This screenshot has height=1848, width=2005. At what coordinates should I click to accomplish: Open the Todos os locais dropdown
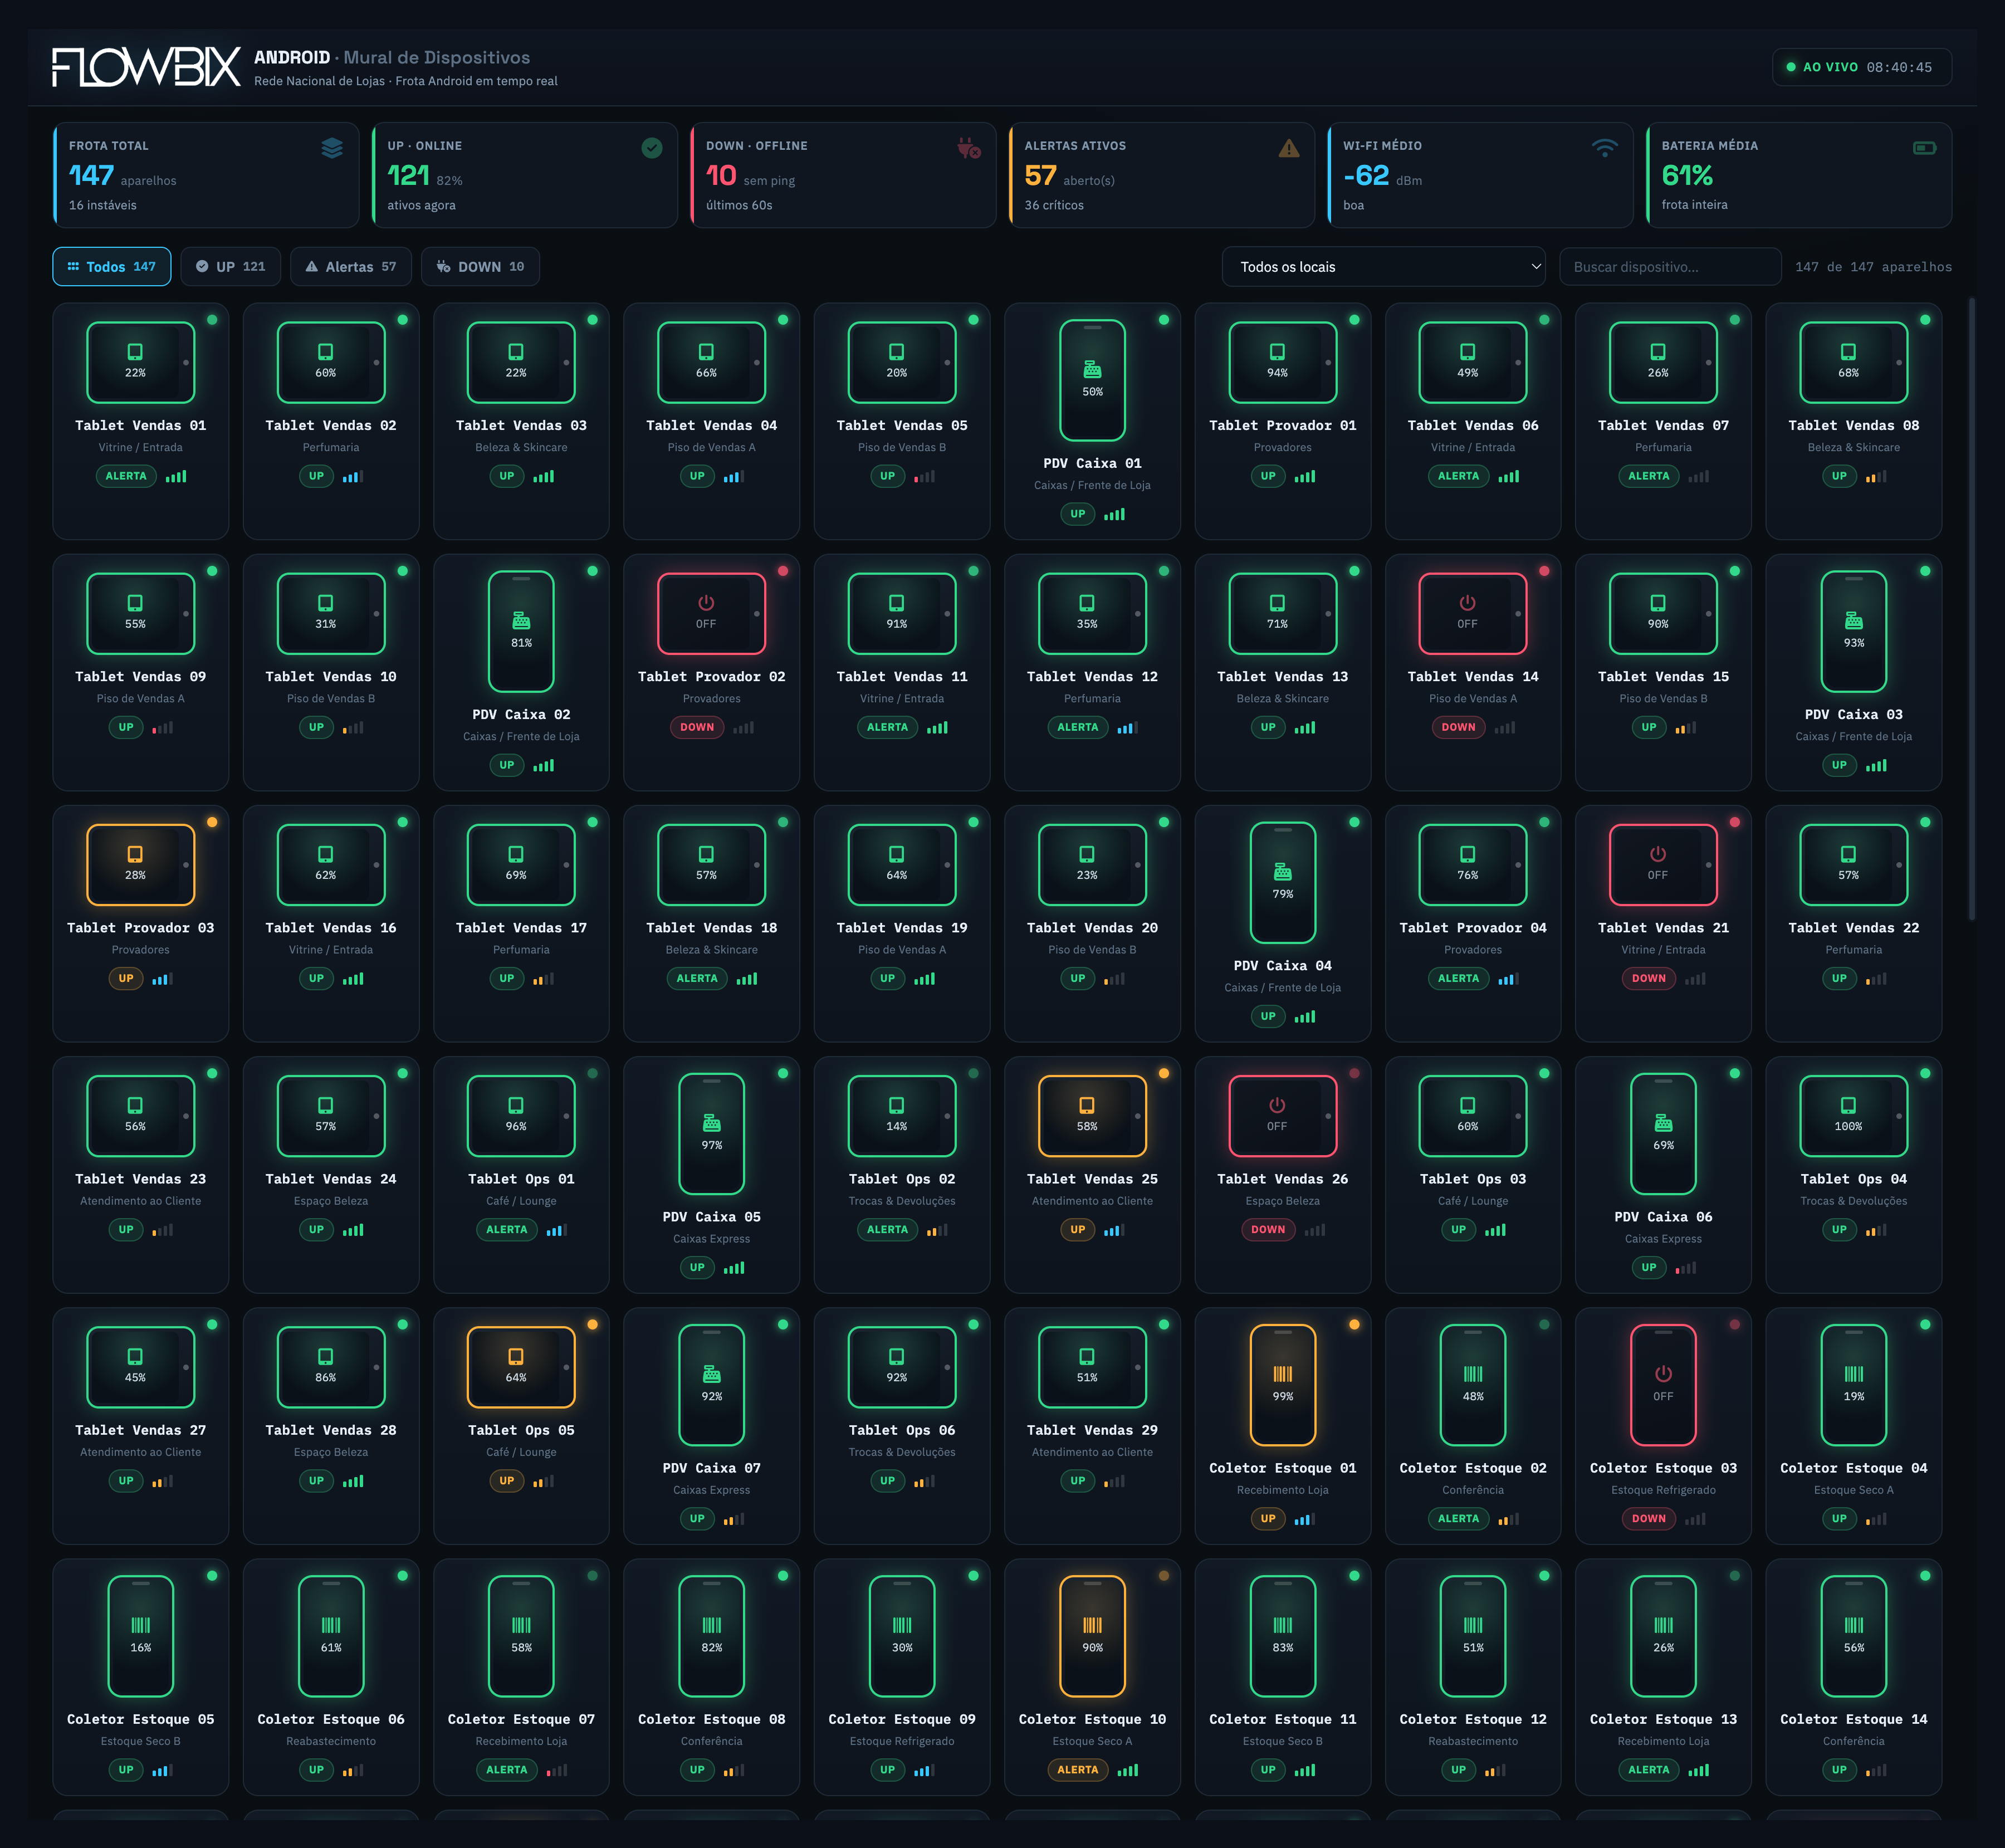pyautogui.click(x=1384, y=267)
